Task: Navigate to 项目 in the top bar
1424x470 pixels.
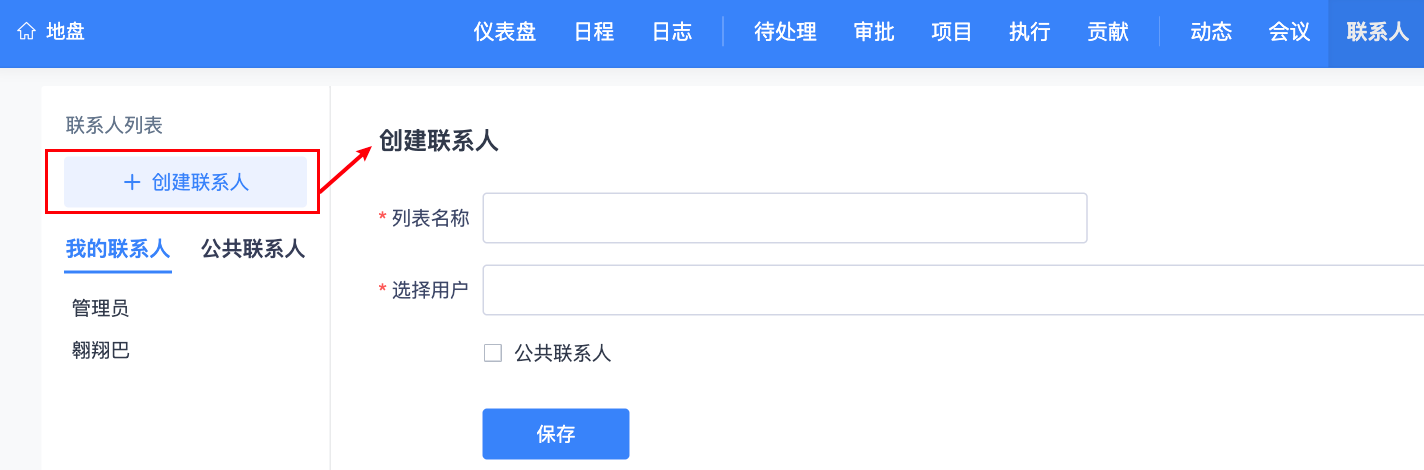Action: pos(952,32)
